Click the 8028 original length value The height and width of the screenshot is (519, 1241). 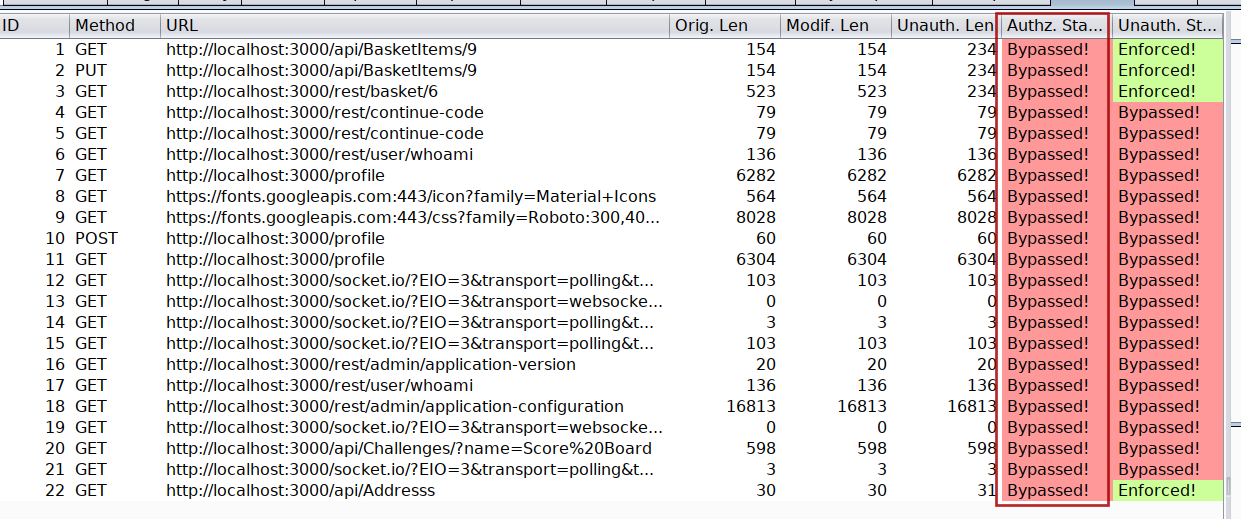tap(756, 217)
